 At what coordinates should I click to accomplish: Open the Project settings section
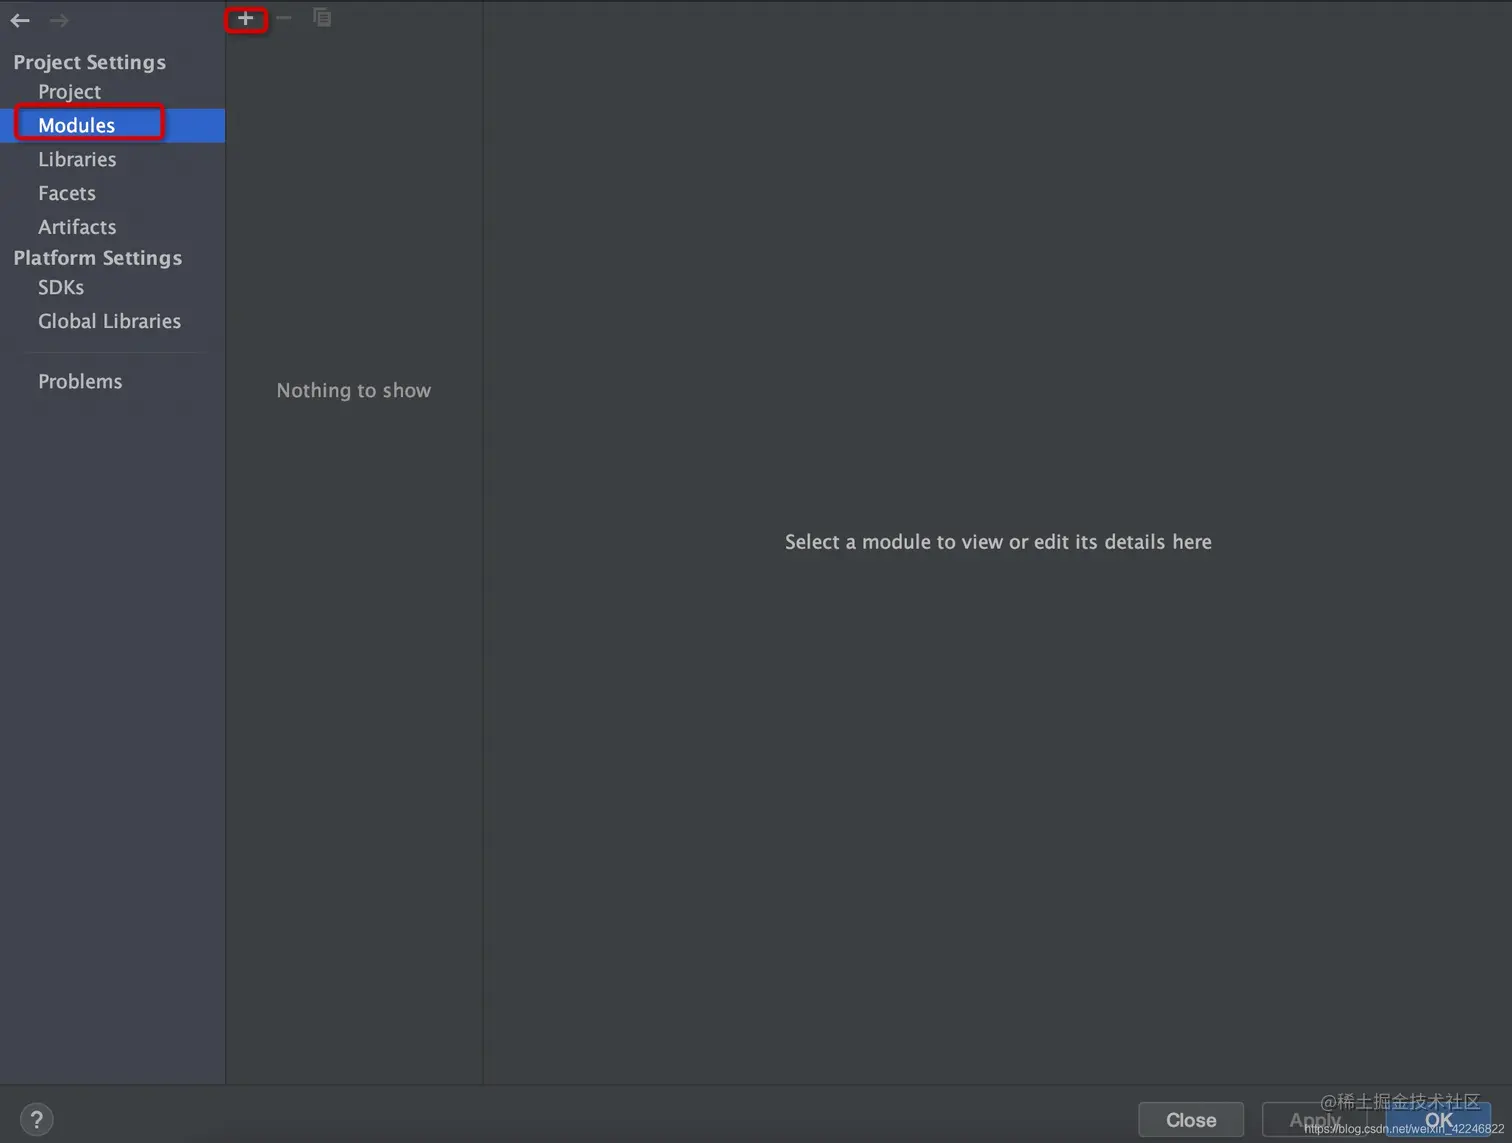tap(69, 91)
